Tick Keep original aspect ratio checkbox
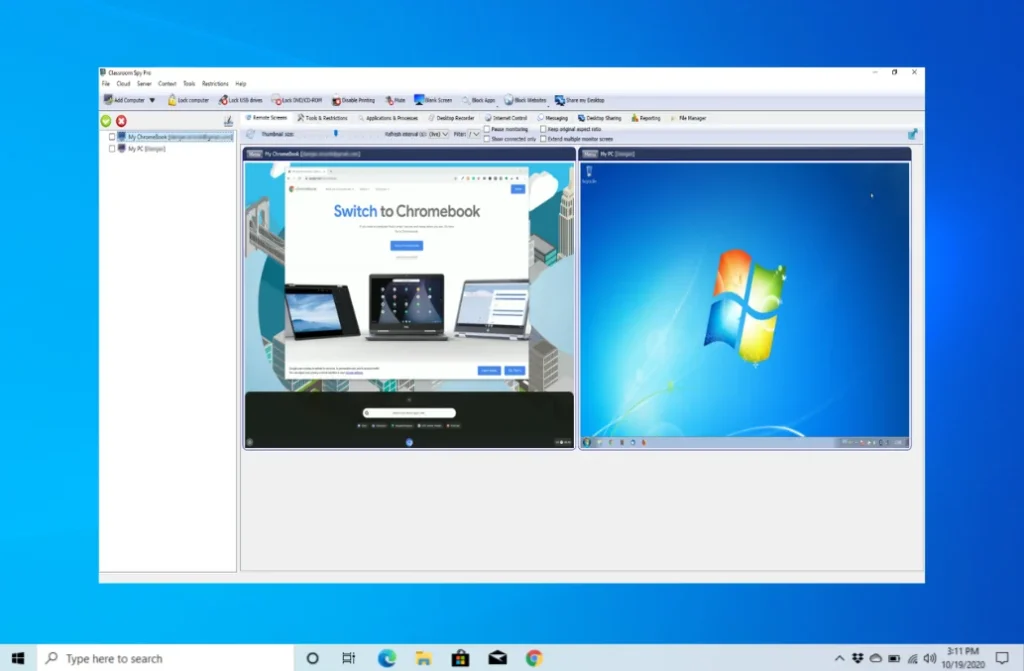Viewport: 1024px width, 671px height. click(x=543, y=129)
